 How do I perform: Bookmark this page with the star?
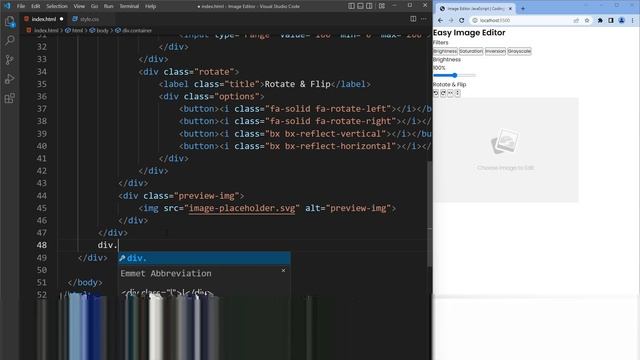[587, 20]
